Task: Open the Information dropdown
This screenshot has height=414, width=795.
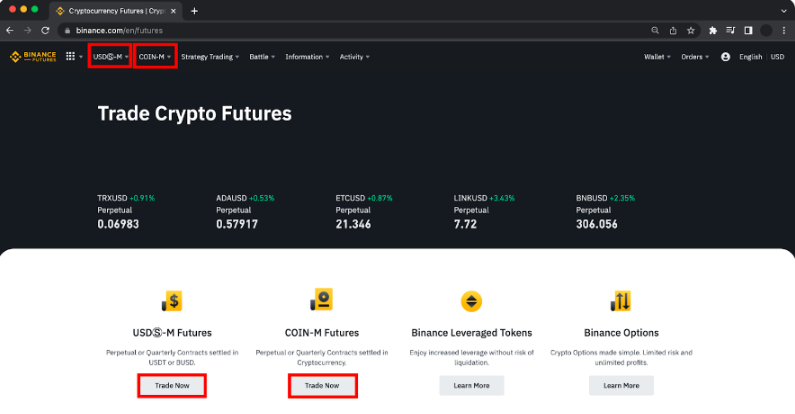Action: (x=307, y=57)
